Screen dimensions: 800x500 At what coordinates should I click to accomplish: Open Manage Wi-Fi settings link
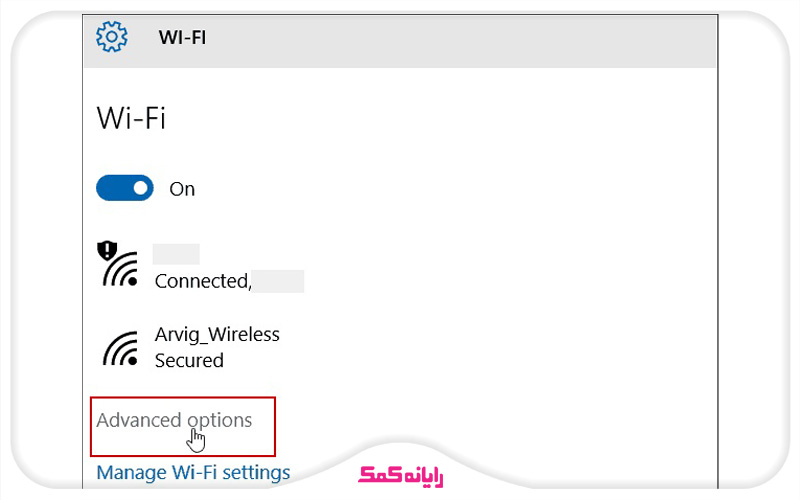[193, 472]
